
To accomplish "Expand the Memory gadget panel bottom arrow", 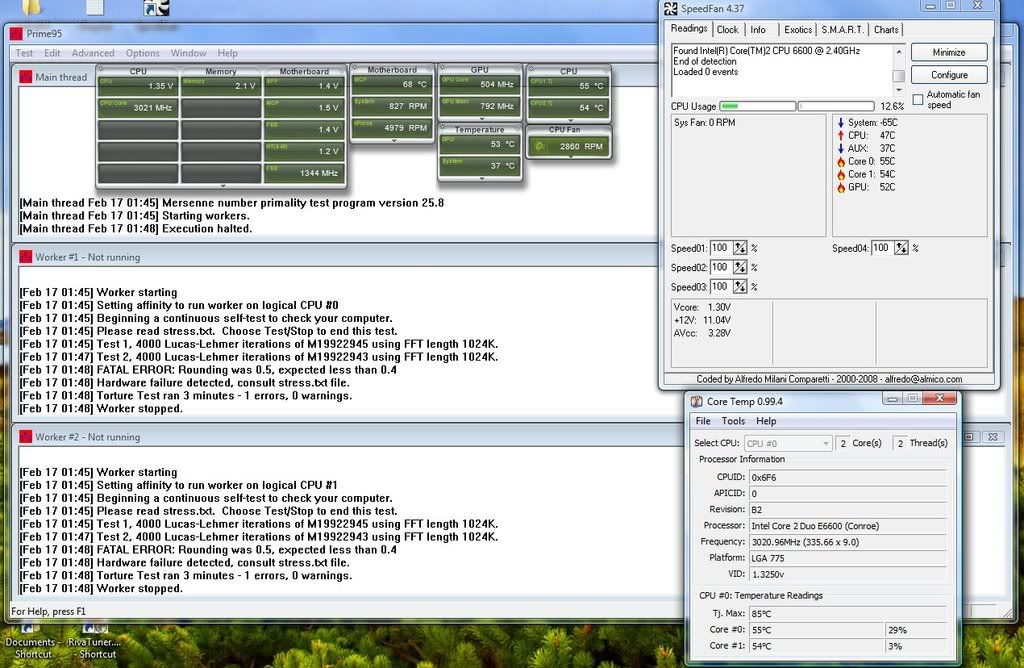I will [221, 186].
